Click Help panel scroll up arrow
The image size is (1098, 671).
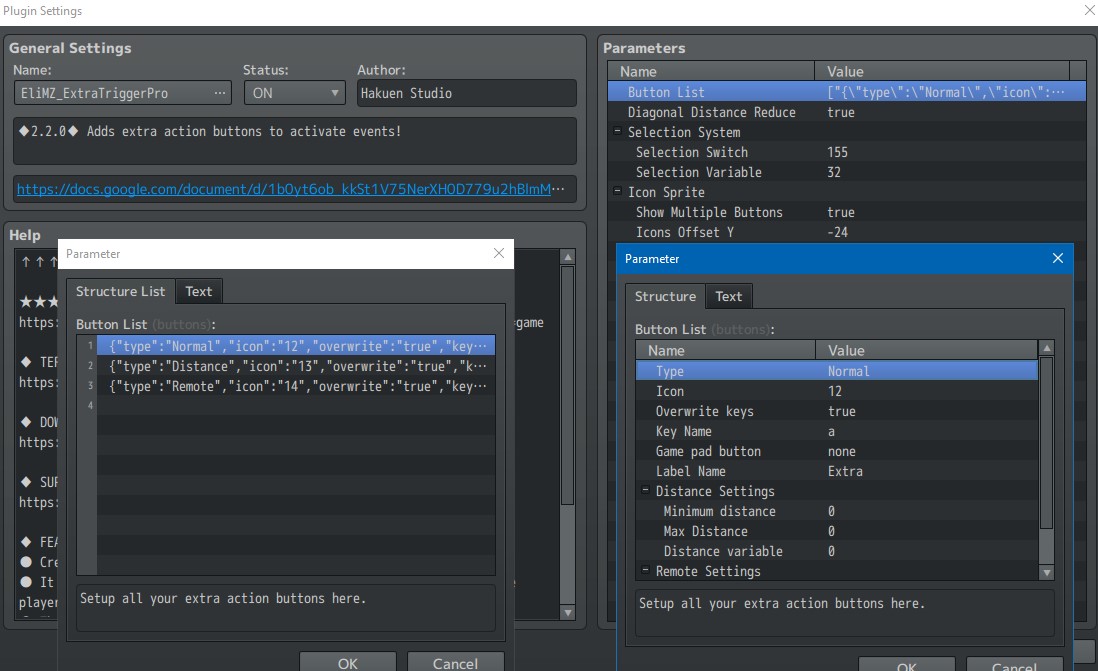(568, 257)
